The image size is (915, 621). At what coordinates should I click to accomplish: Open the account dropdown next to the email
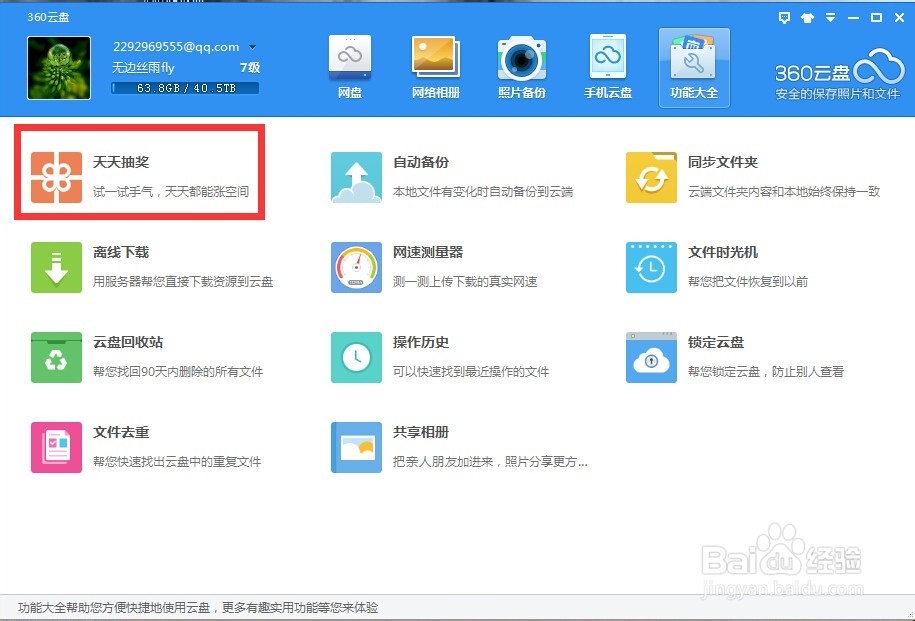coord(252,46)
